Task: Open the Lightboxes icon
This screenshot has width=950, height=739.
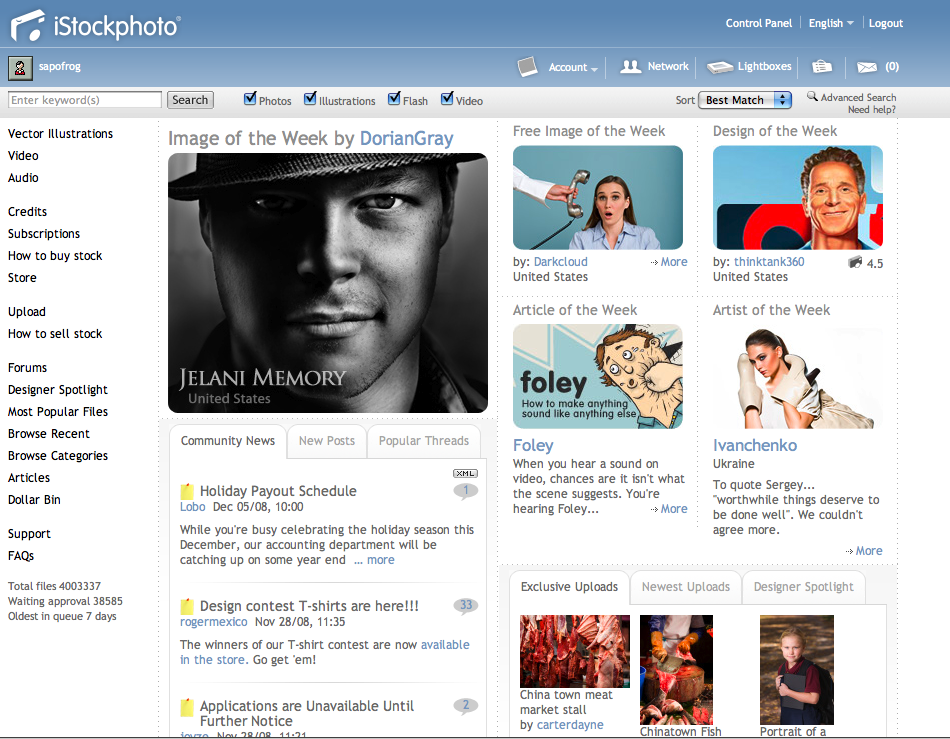Action: pyautogui.click(x=720, y=67)
